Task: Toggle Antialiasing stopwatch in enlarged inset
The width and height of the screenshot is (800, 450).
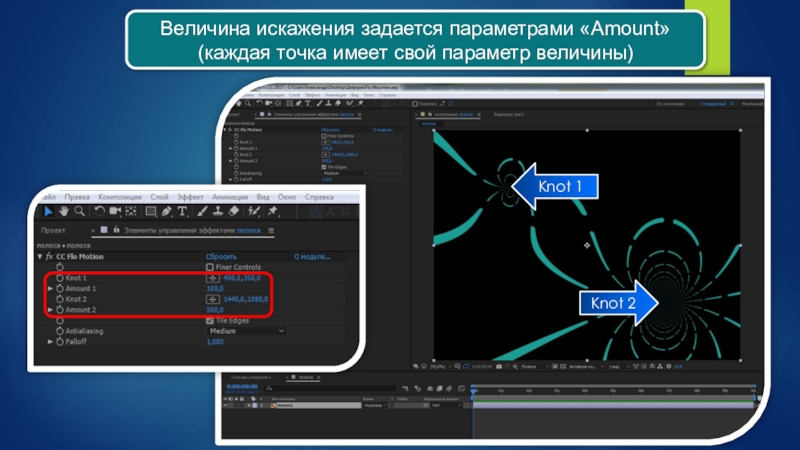Action: [60, 331]
